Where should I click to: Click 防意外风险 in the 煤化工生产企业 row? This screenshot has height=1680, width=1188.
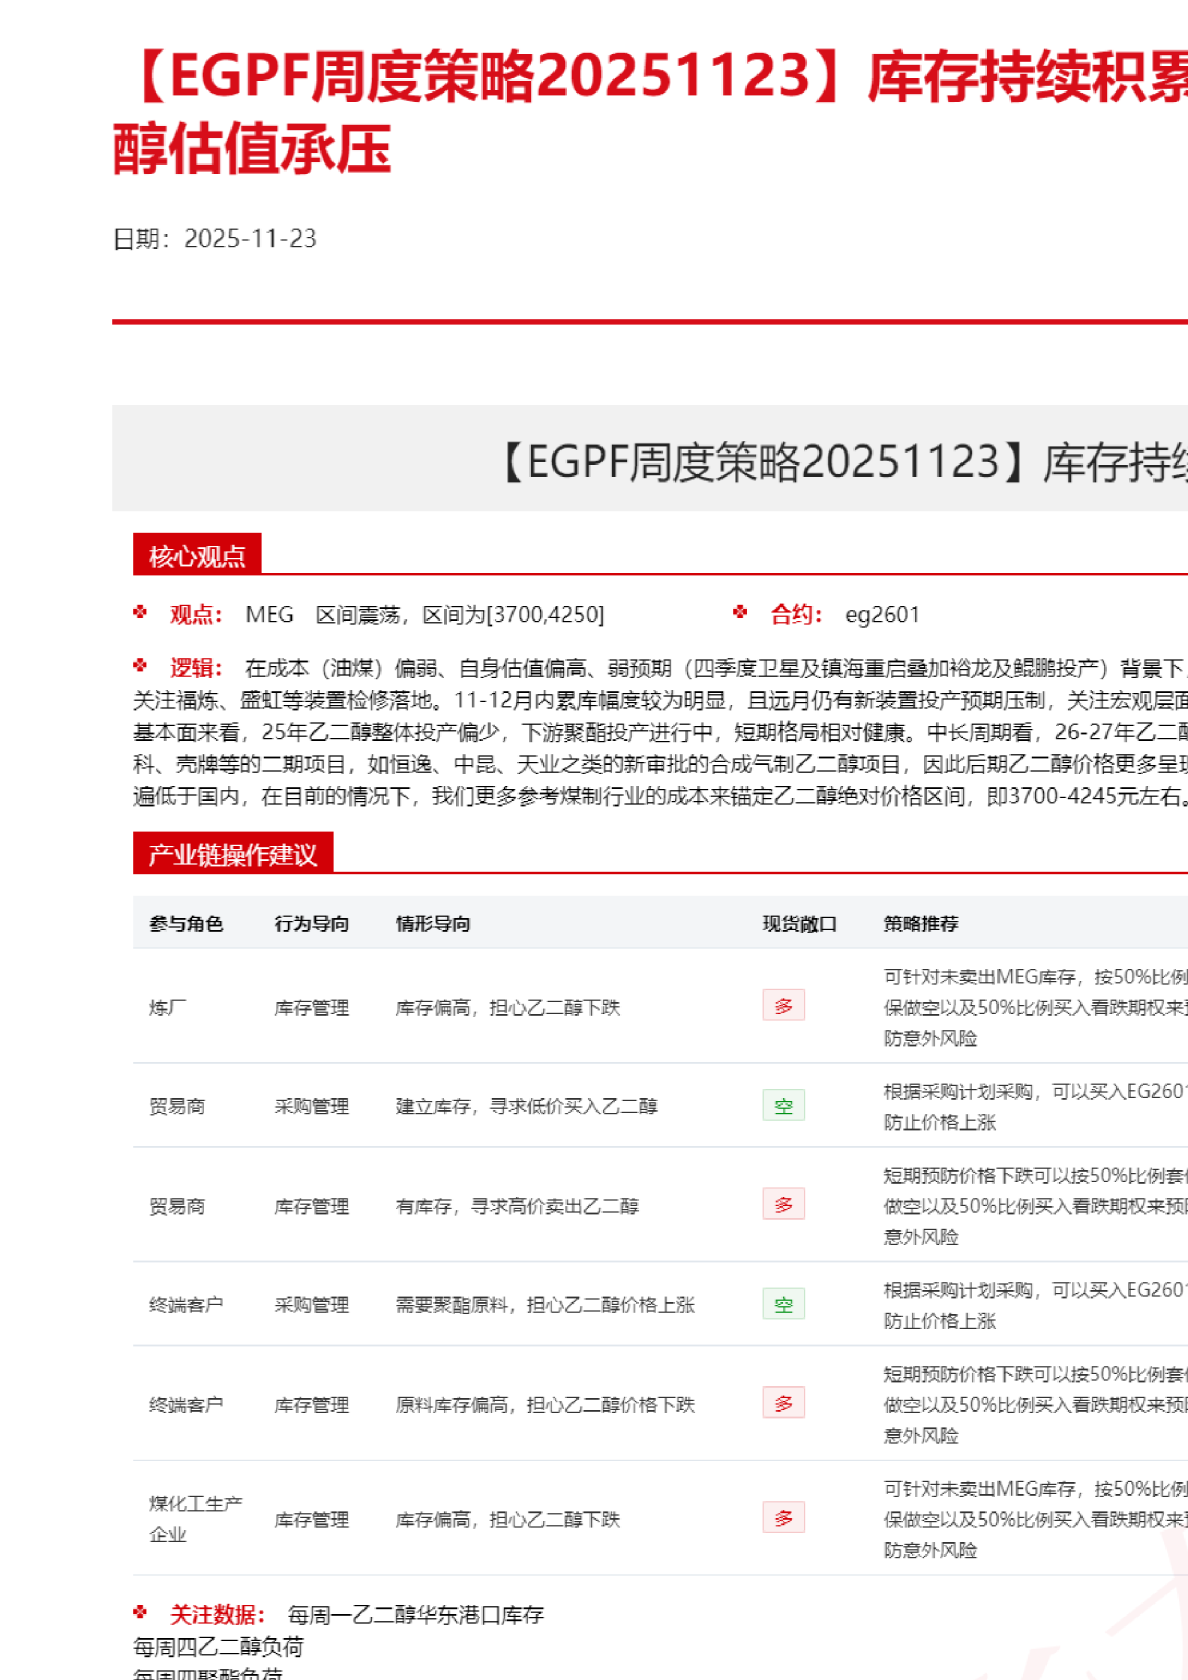930,1550
